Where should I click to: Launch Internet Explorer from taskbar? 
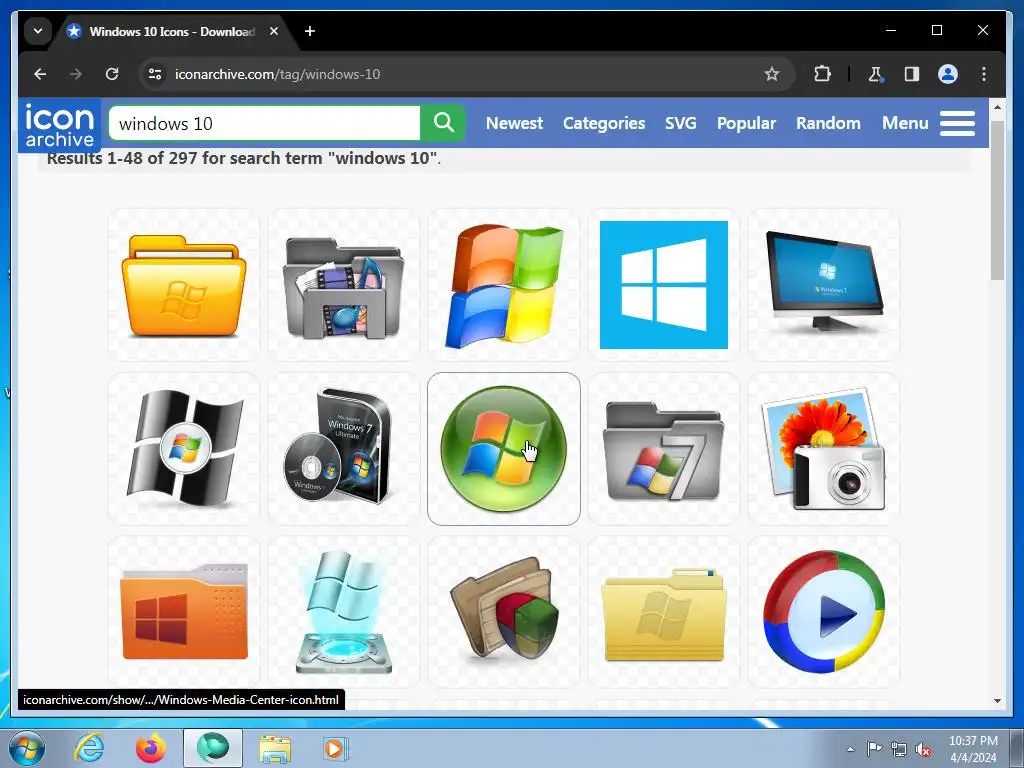89,748
